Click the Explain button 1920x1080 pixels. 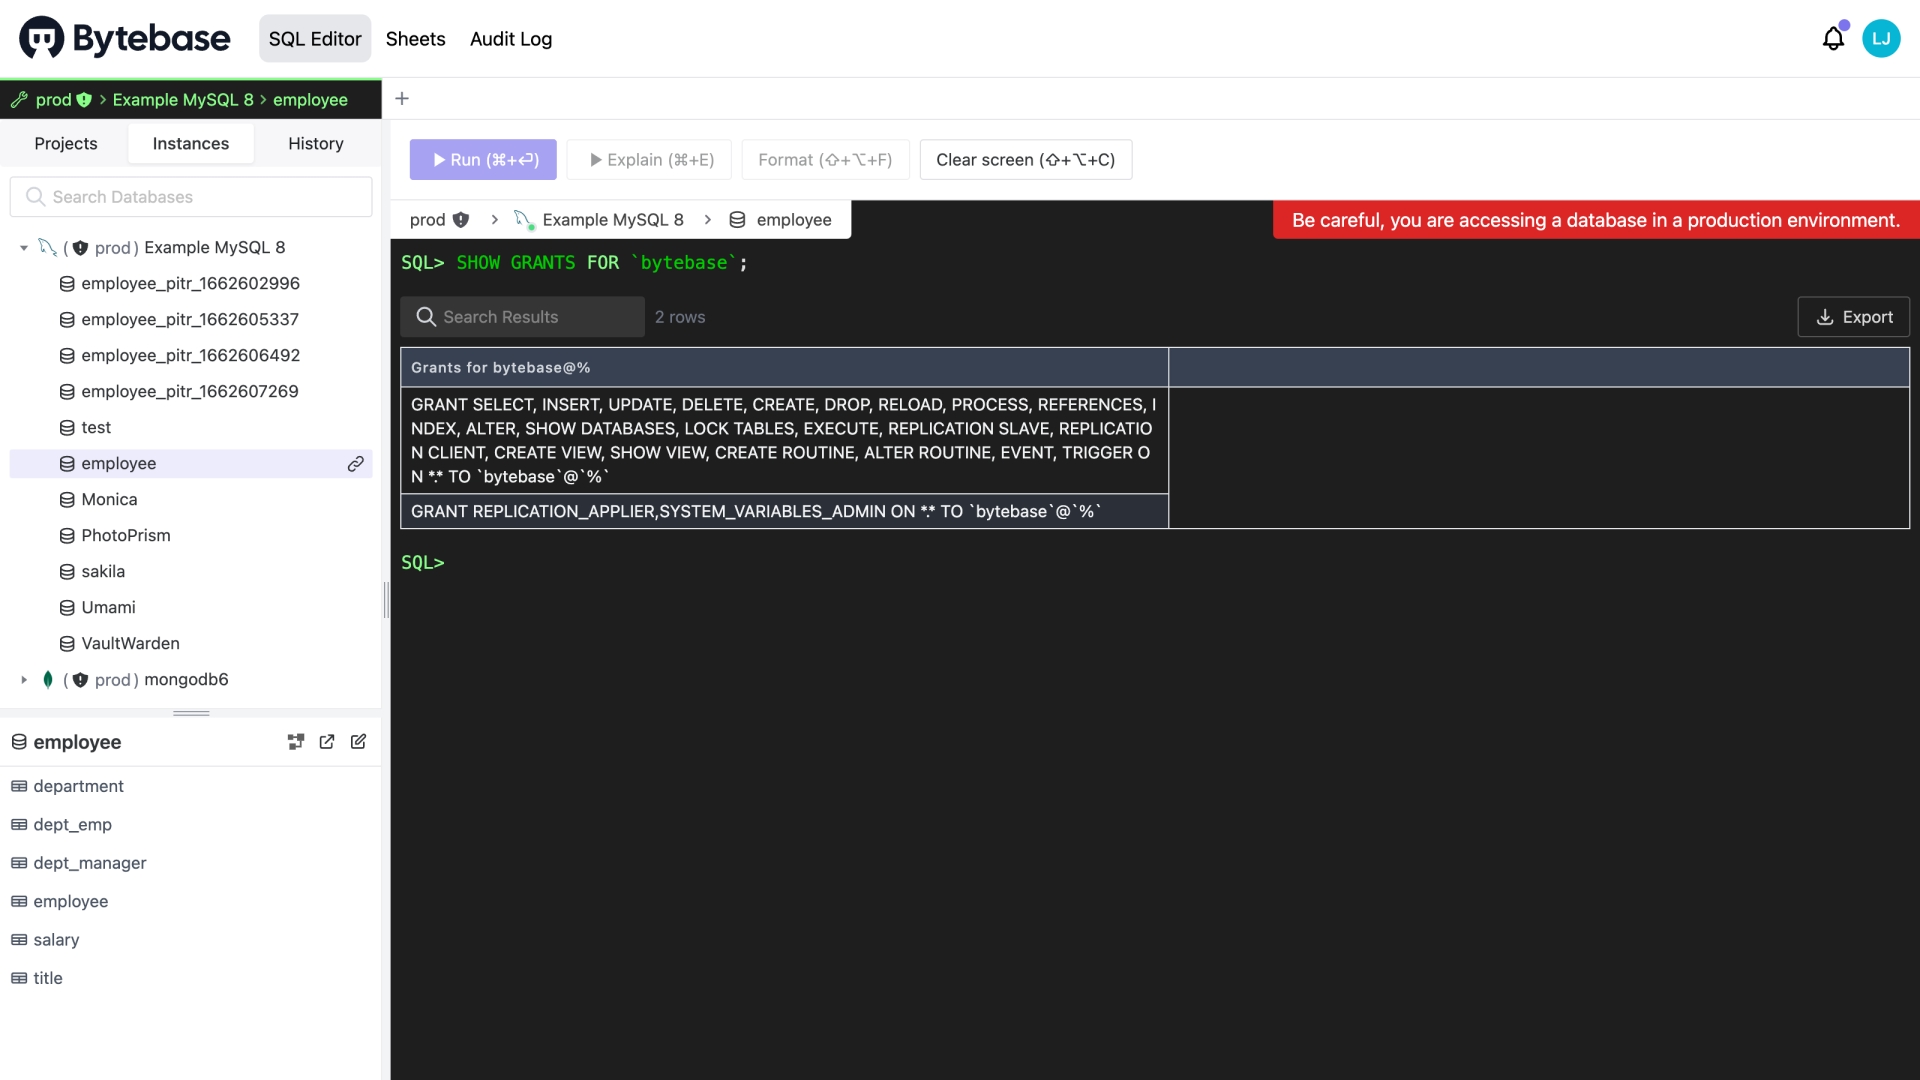pyautogui.click(x=649, y=160)
